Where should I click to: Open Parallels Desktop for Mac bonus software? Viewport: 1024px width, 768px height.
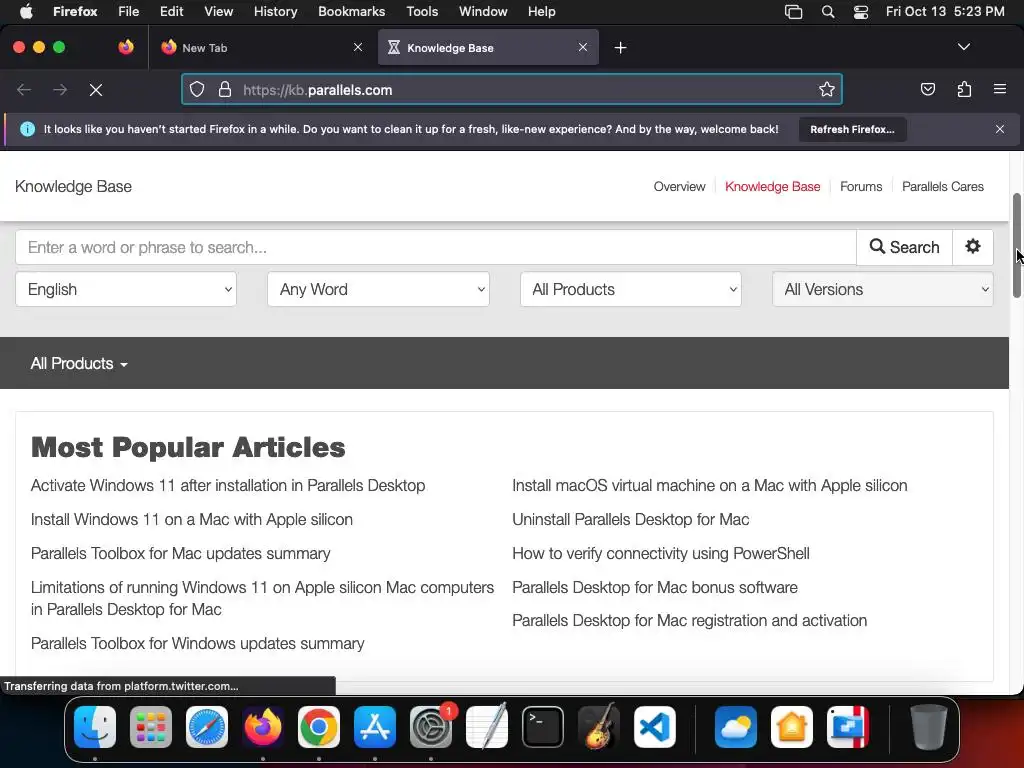tap(654, 587)
